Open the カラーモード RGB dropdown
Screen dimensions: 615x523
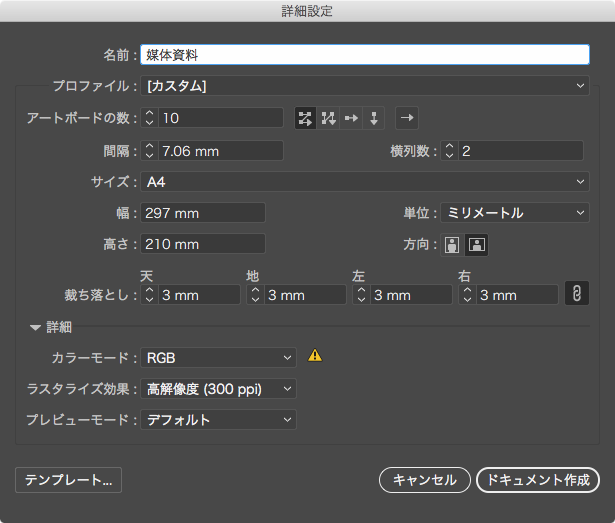coord(218,357)
